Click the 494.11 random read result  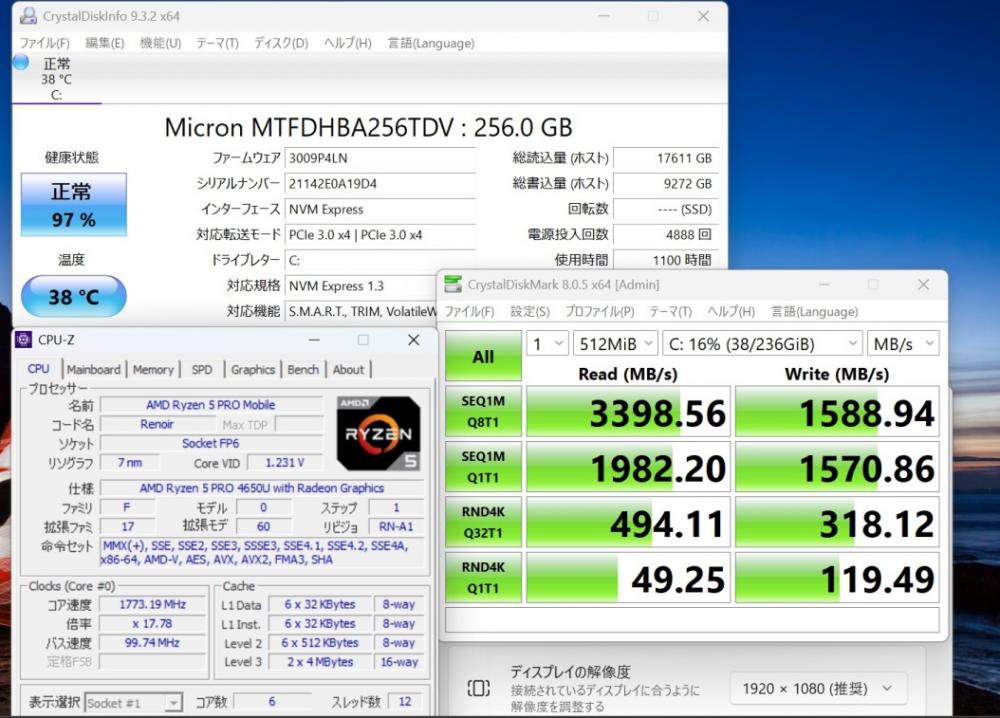coord(628,522)
